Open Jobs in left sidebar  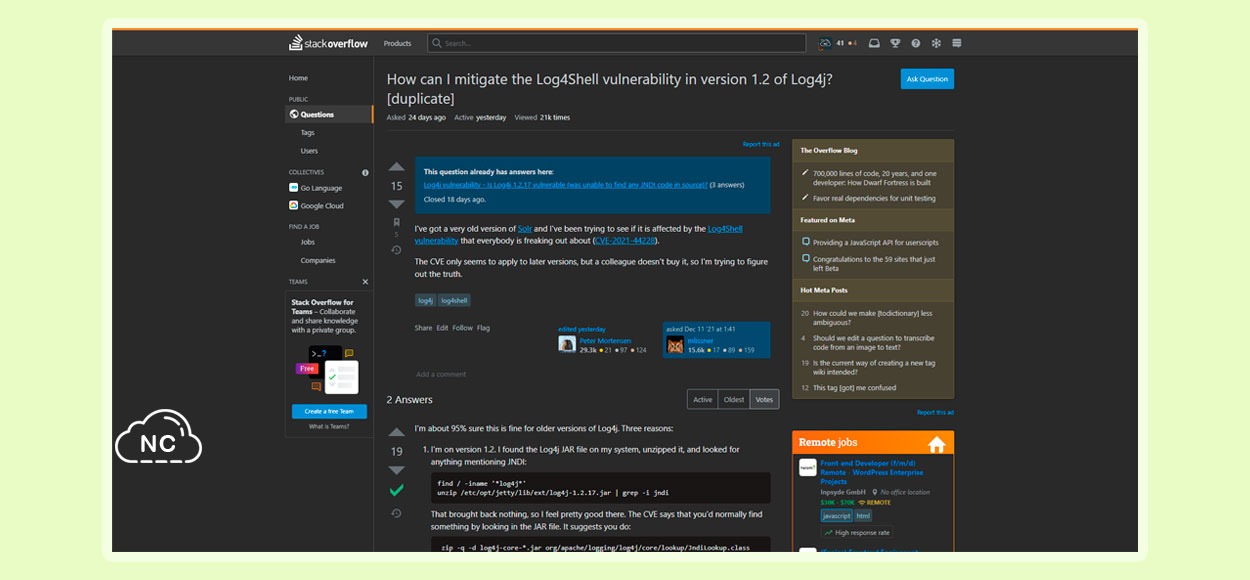pos(308,242)
